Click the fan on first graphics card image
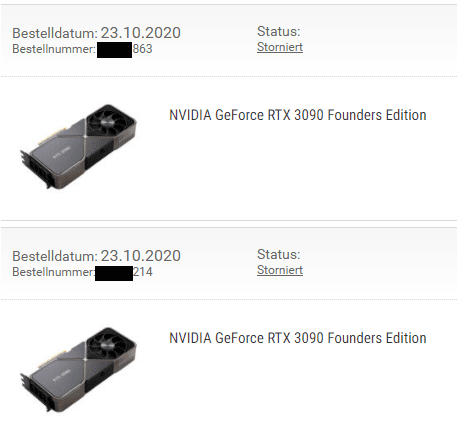Screen dimensions: 457x438 coord(108,122)
